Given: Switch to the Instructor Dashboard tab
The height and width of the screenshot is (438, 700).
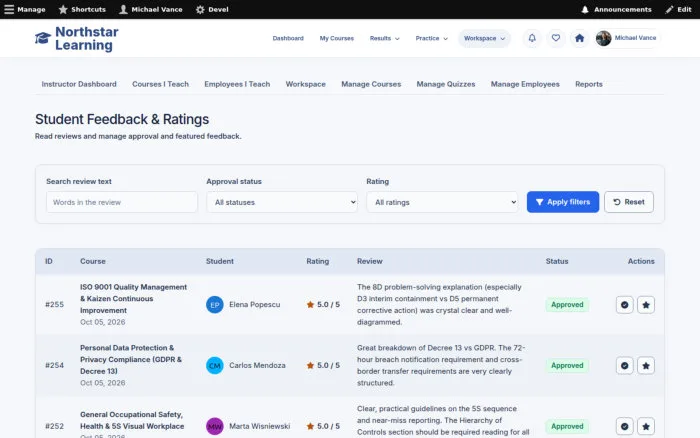Looking at the screenshot, I should (79, 84).
